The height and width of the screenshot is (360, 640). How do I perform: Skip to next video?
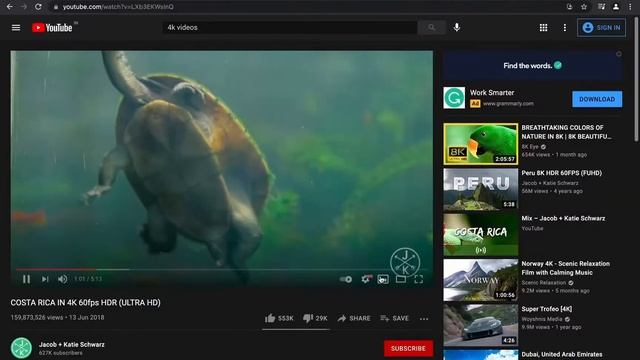click(45, 279)
